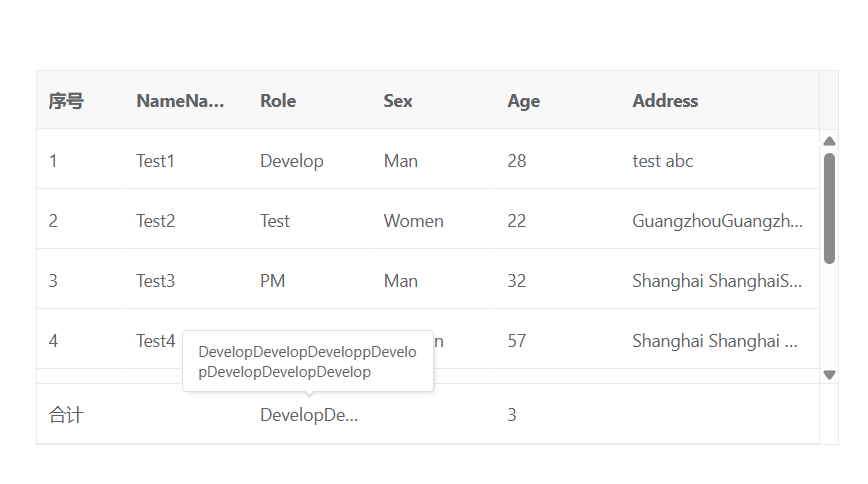Click the vertical scrollbar thumb
The image size is (868, 484).
tap(829, 208)
